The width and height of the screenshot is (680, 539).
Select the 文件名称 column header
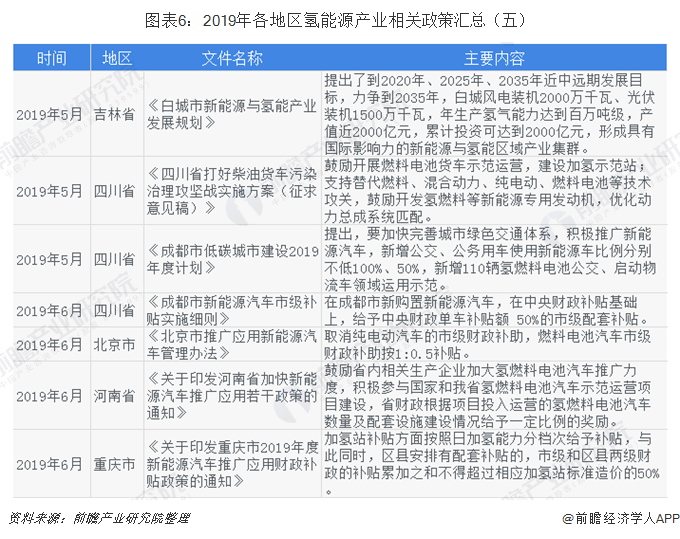click(232, 58)
